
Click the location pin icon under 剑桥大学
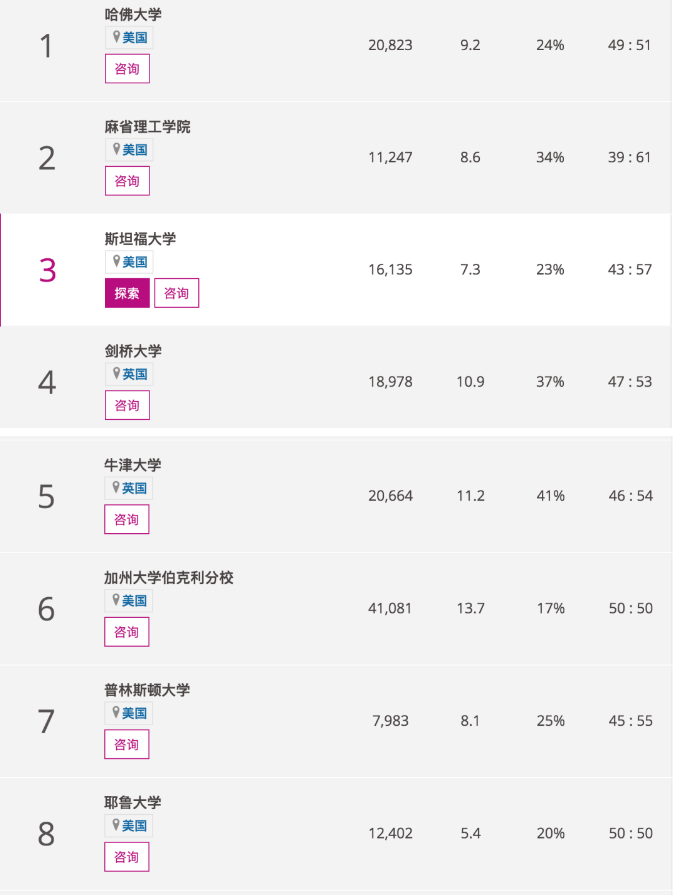click(x=116, y=373)
